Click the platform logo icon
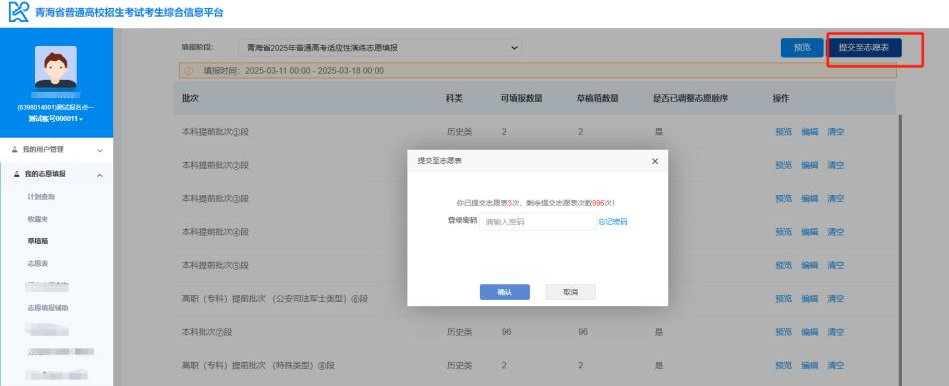Screen dimensions: 949x386 [x=19, y=12]
